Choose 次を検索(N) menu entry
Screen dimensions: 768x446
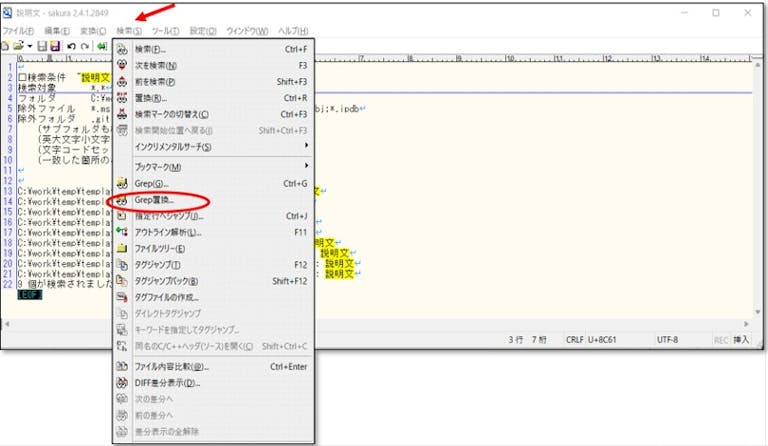click(x=214, y=66)
